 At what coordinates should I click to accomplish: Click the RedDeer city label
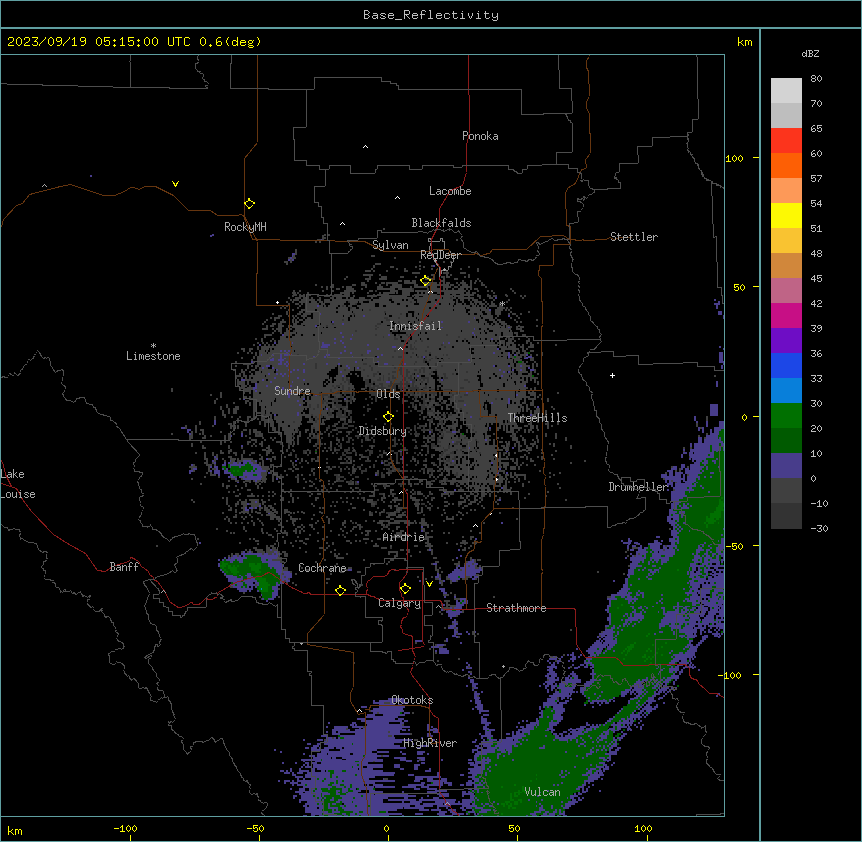coord(441,255)
